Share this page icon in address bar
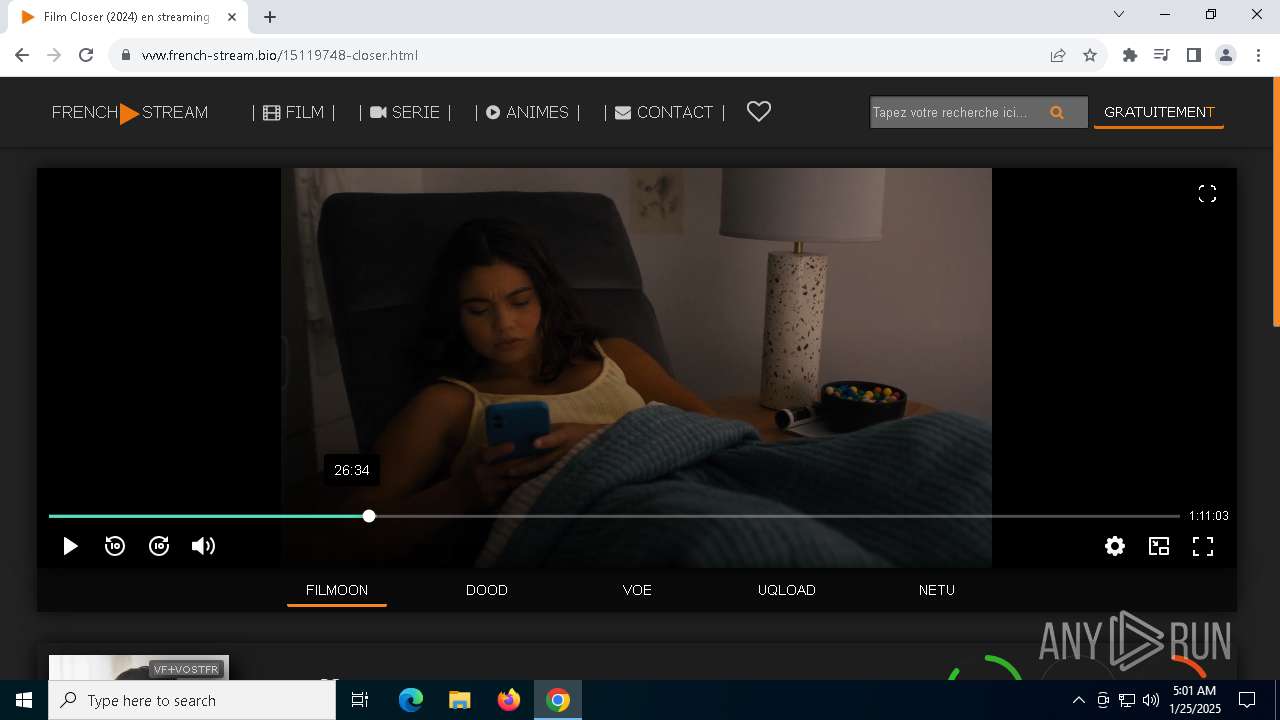The width and height of the screenshot is (1280, 720). point(1058,55)
